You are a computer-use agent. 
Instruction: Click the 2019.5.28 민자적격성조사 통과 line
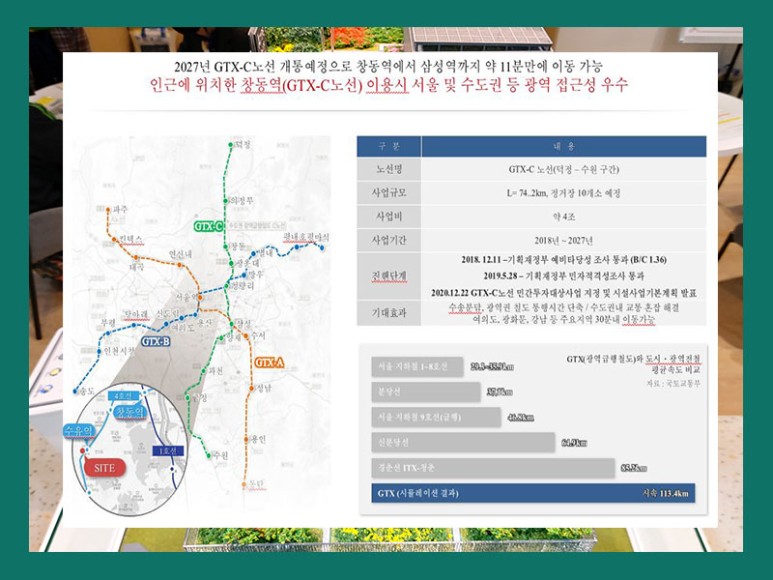[563, 276]
